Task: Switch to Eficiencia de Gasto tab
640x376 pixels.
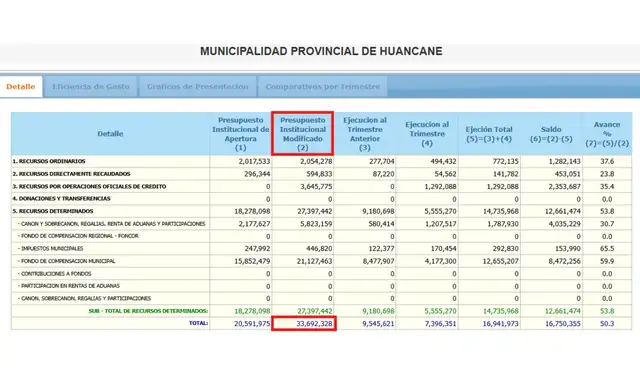Action: (91, 87)
